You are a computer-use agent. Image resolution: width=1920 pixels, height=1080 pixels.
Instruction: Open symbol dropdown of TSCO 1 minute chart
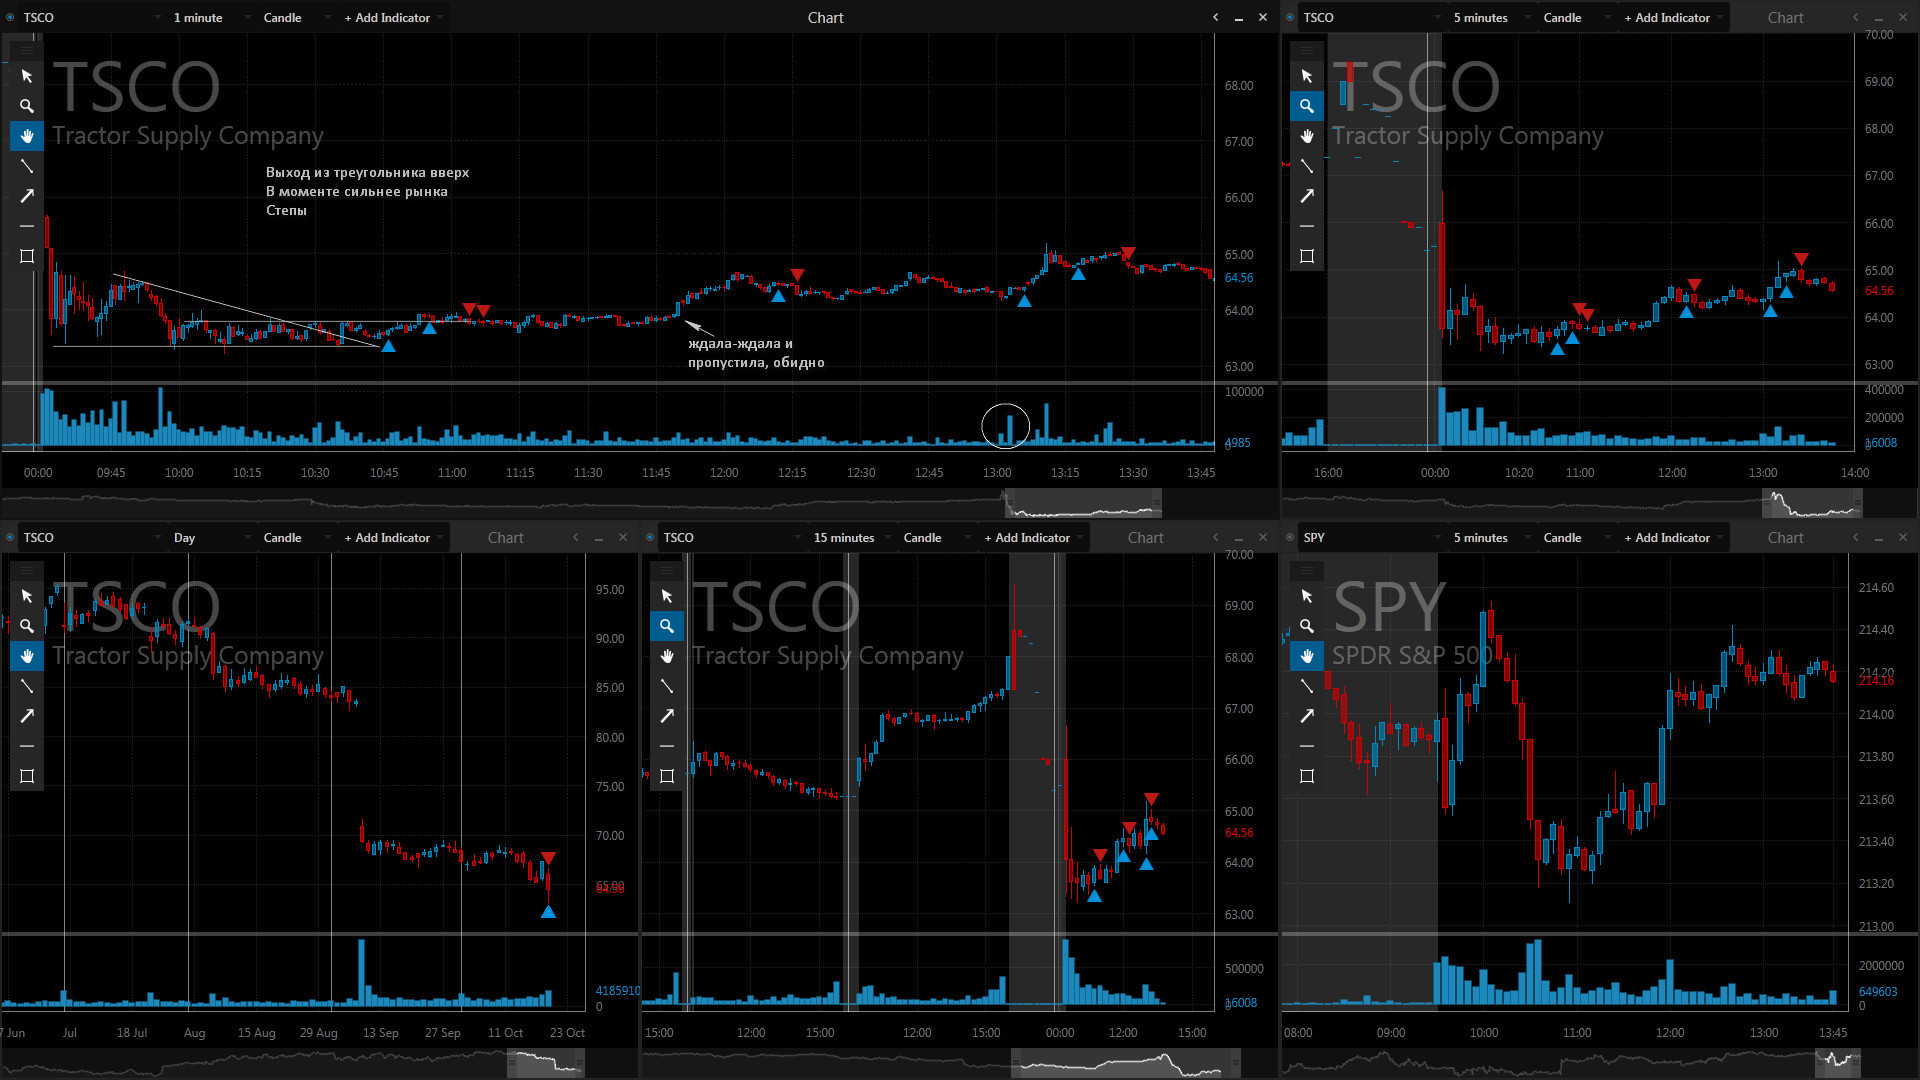click(92, 17)
